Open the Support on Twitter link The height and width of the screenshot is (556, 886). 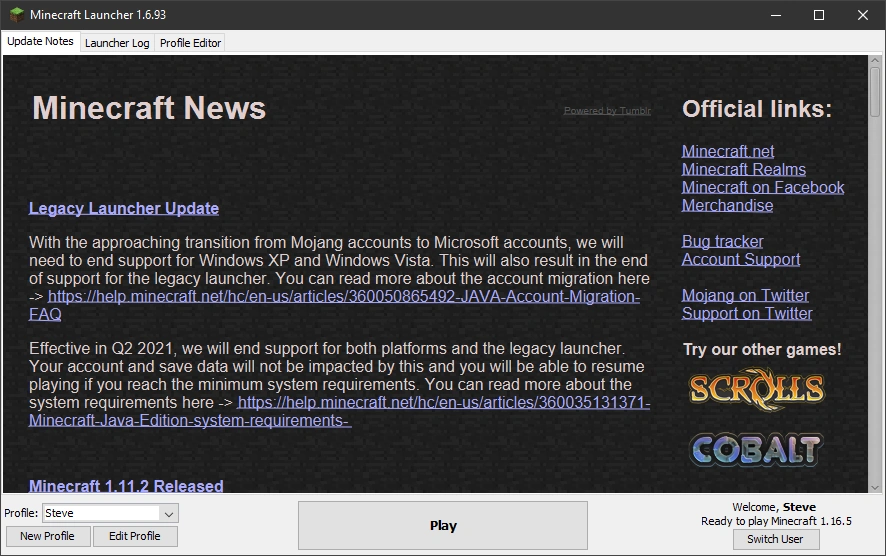click(x=747, y=314)
